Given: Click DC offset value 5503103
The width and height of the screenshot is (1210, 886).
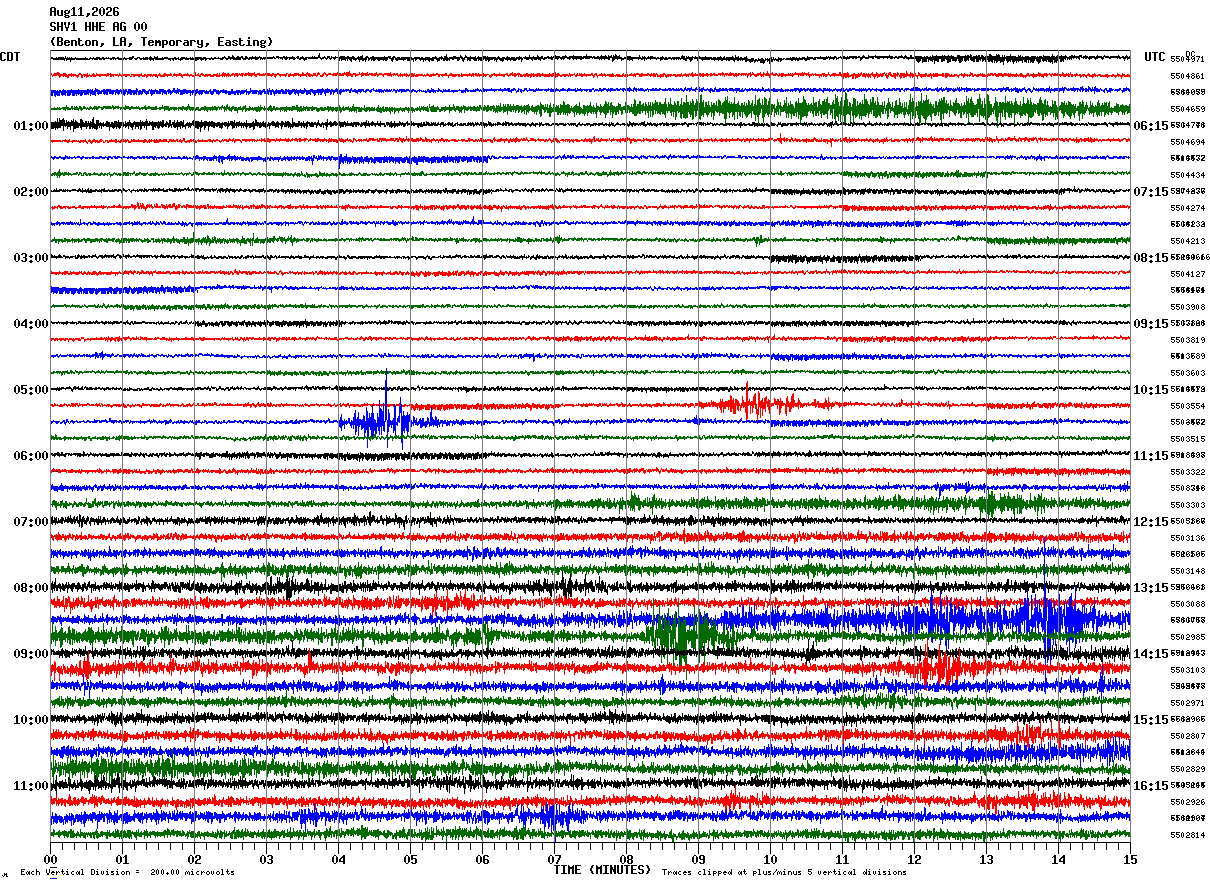Looking at the screenshot, I should (1187, 670).
